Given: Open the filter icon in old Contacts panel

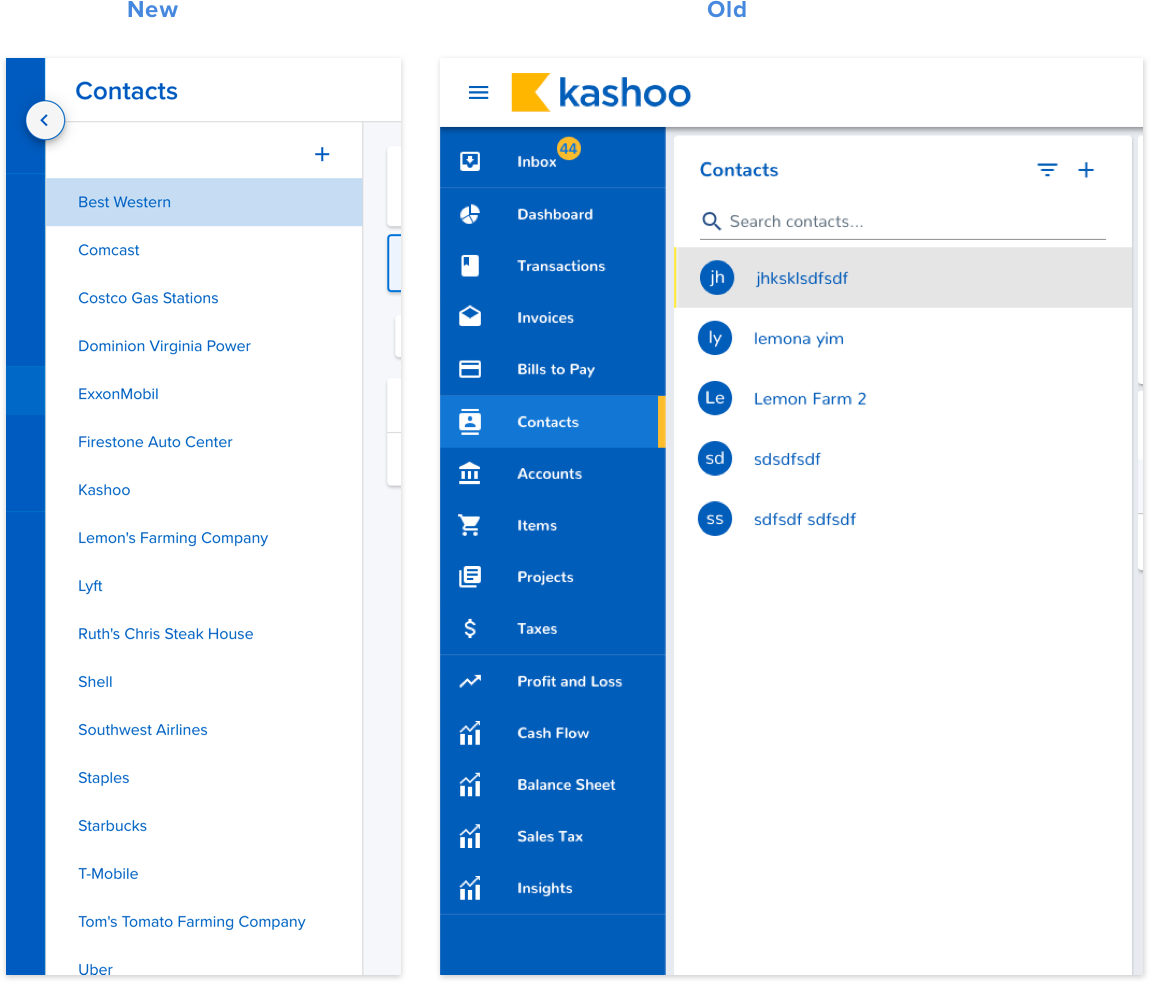Looking at the screenshot, I should click(1047, 170).
